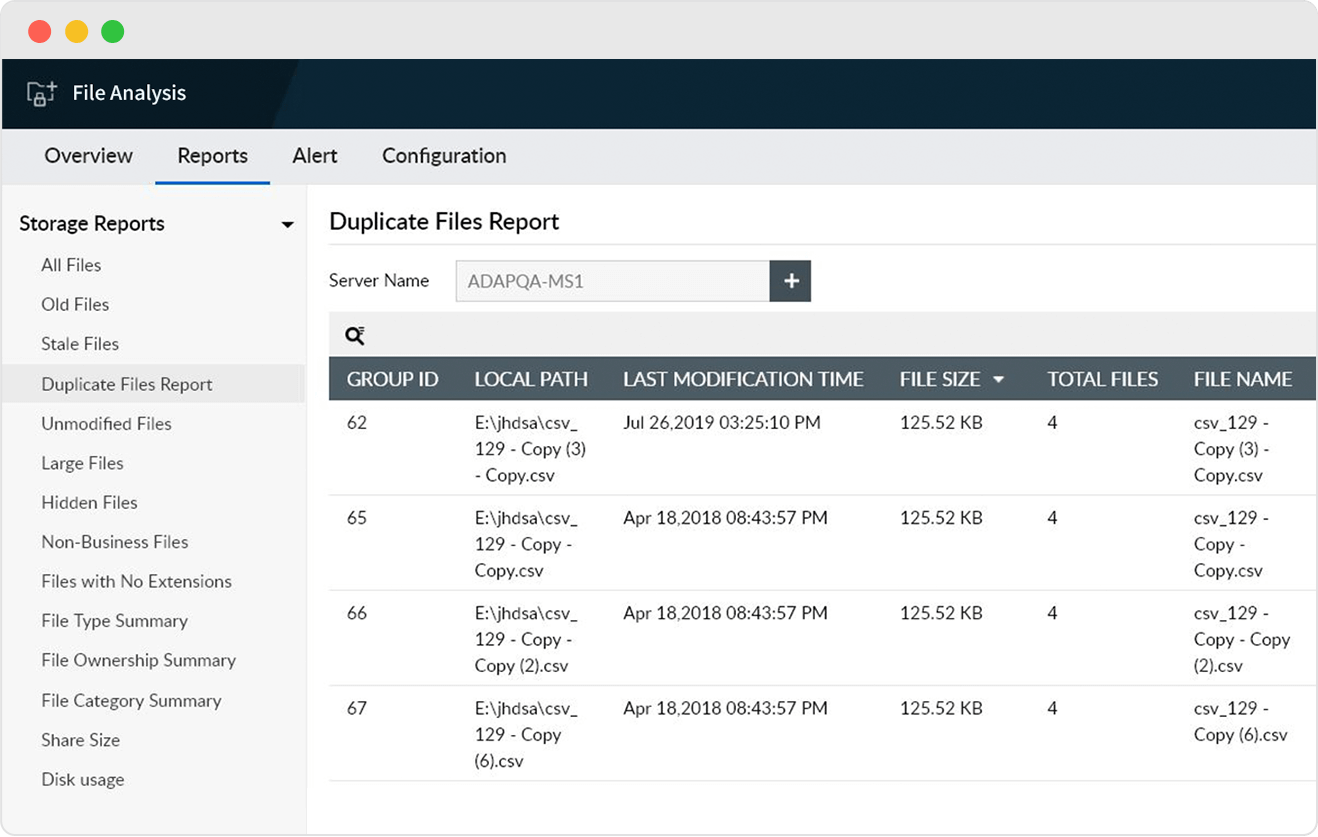The width and height of the screenshot is (1318, 837).
Task: View the Disk usage report
Action: point(82,779)
